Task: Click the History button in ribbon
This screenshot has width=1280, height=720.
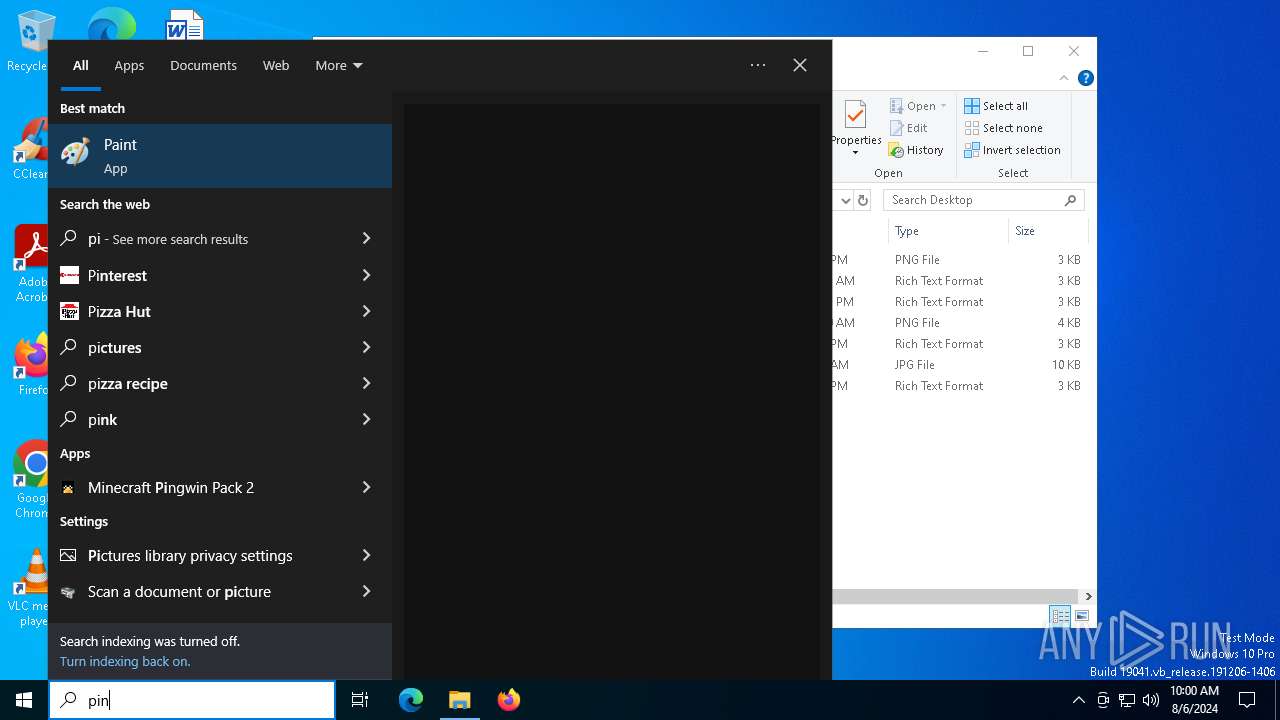Action: (x=916, y=150)
